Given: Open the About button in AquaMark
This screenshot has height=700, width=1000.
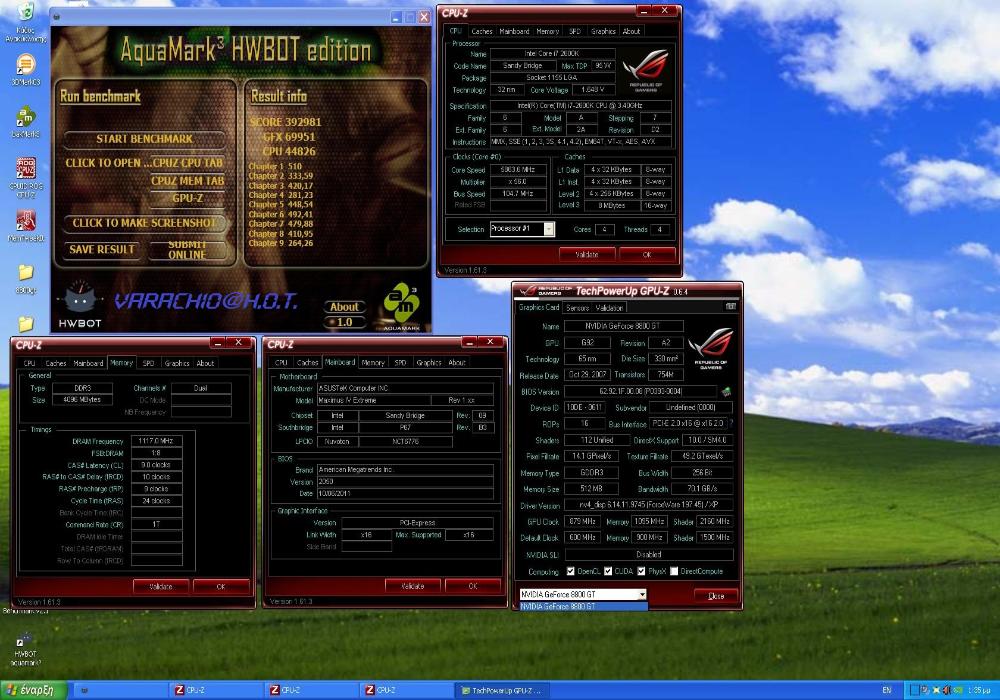Looking at the screenshot, I should [x=344, y=307].
